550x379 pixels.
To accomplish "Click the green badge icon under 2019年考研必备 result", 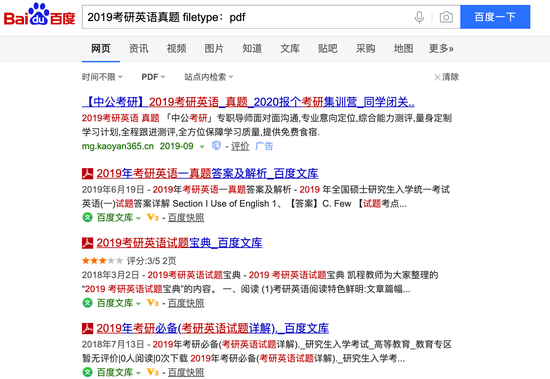I will [x=87, y=372].
